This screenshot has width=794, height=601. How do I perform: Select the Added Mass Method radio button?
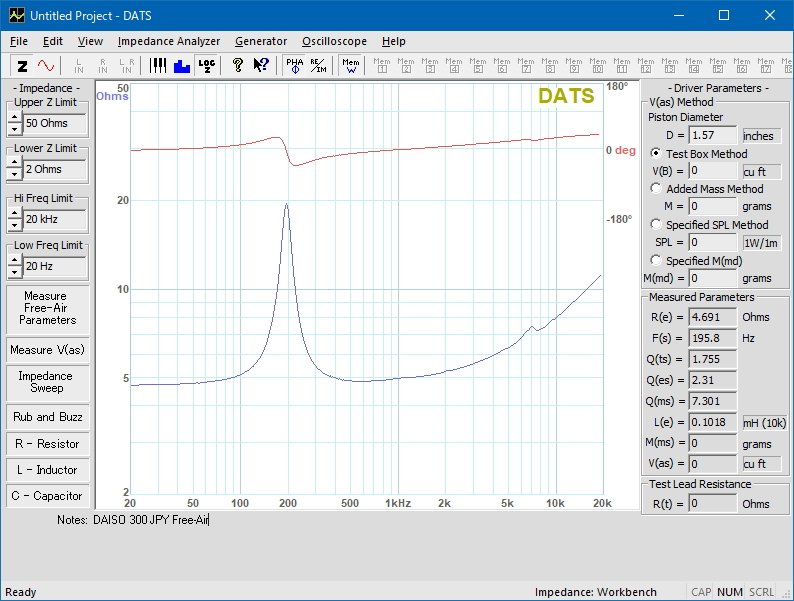tap(656, 188)
